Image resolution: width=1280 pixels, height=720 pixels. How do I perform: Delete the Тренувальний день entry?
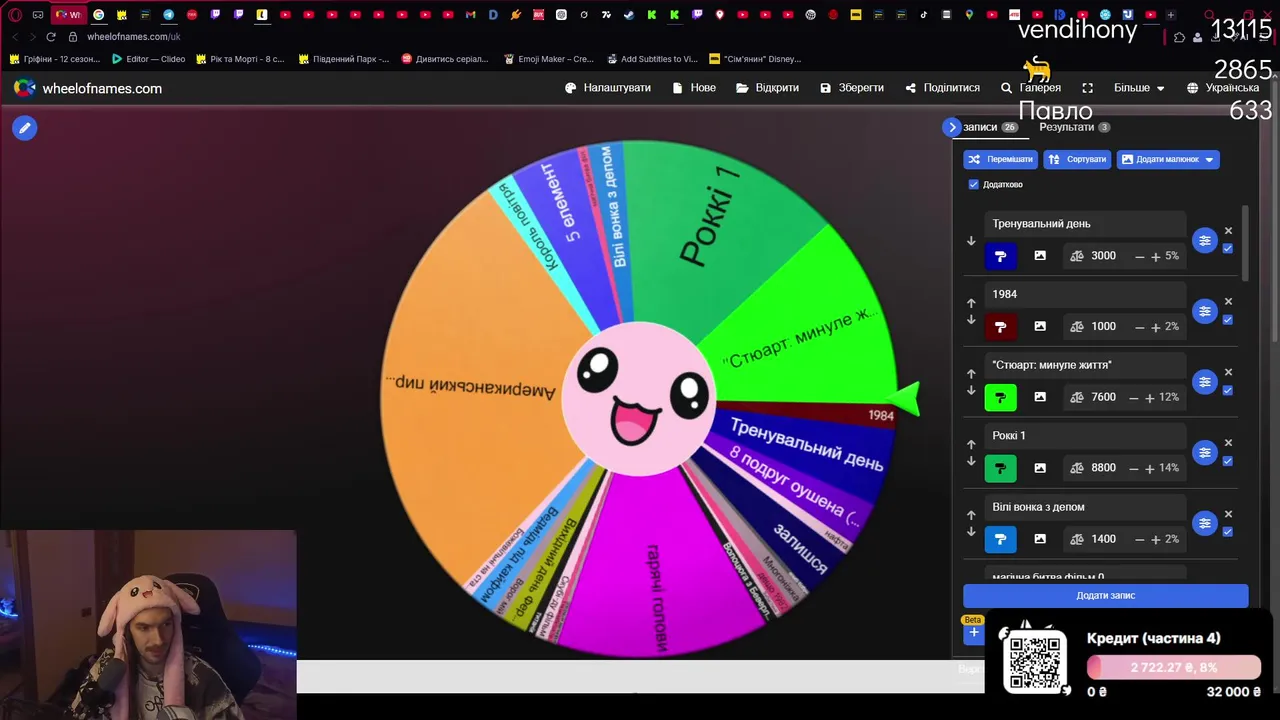(1228, 231)
